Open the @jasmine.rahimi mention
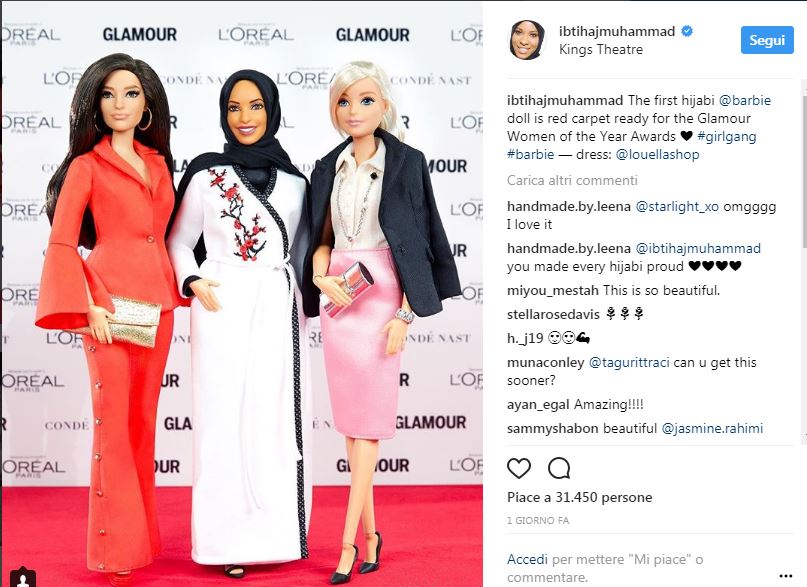This screenshot has height=587, width=807. pyautogui.click(x=712, y=428)
